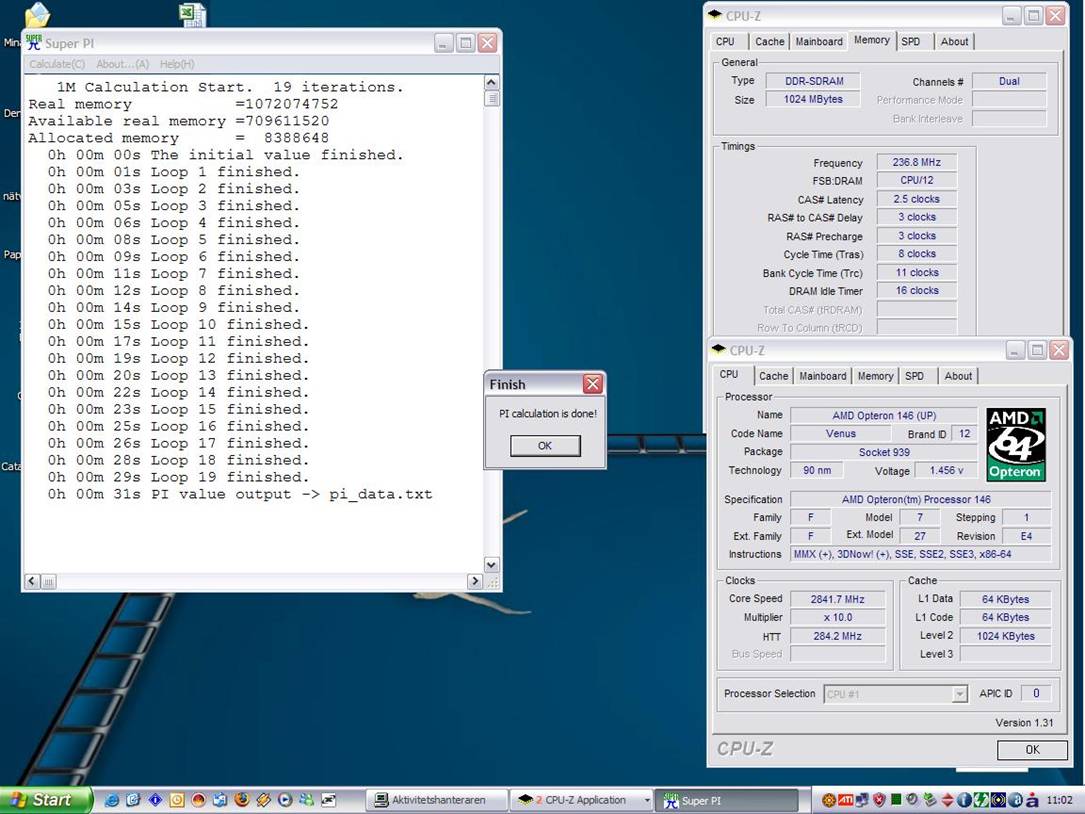This screenshot has height=814, width=1085.
Task: Open MSN Messenger quick launch icon
Action: click(x=307, y=800)
